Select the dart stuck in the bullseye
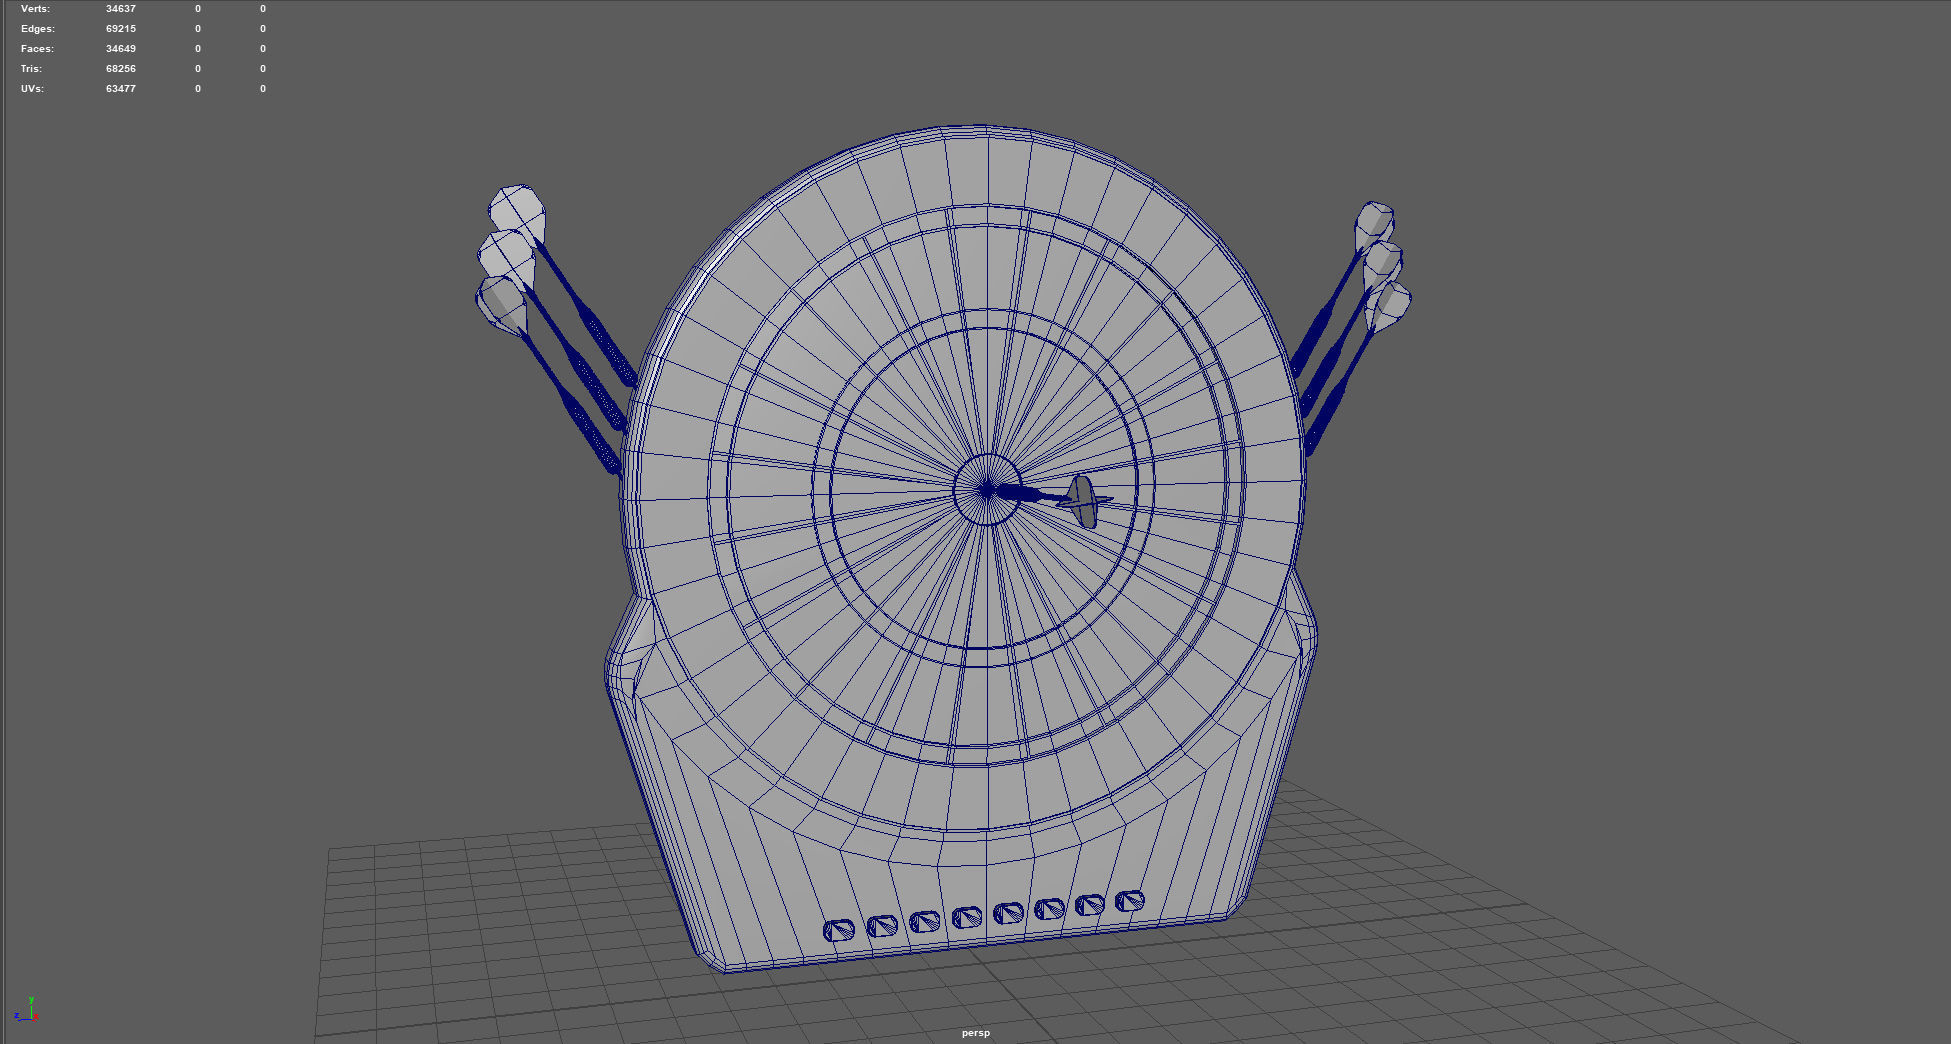 tap(1050, 498)
